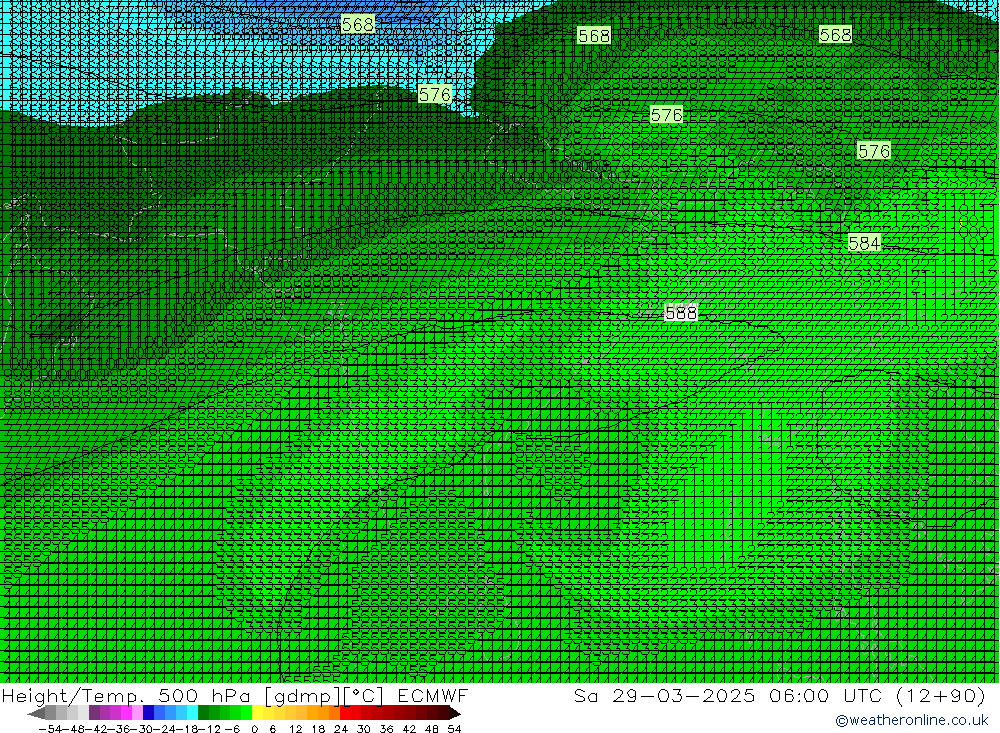Click the legend value '-6' on the color scale
The height and width of the screenshot is (733, 1000).
pos(232,729)
